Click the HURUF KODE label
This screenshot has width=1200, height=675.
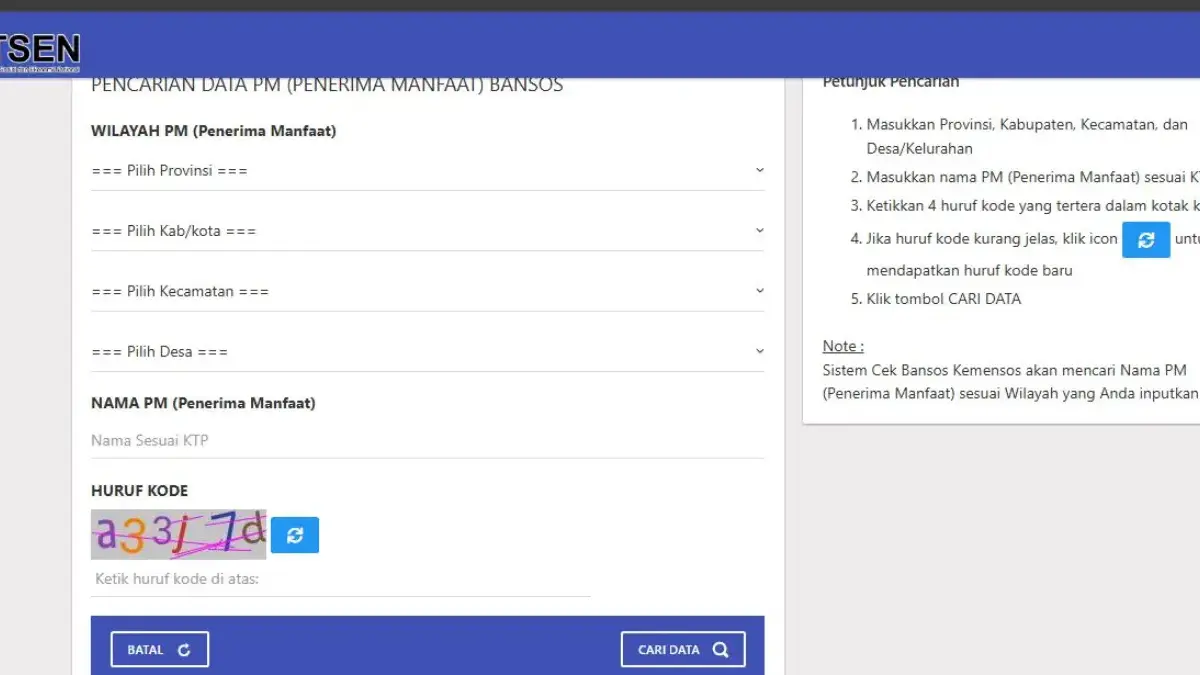tap(139, 491)
